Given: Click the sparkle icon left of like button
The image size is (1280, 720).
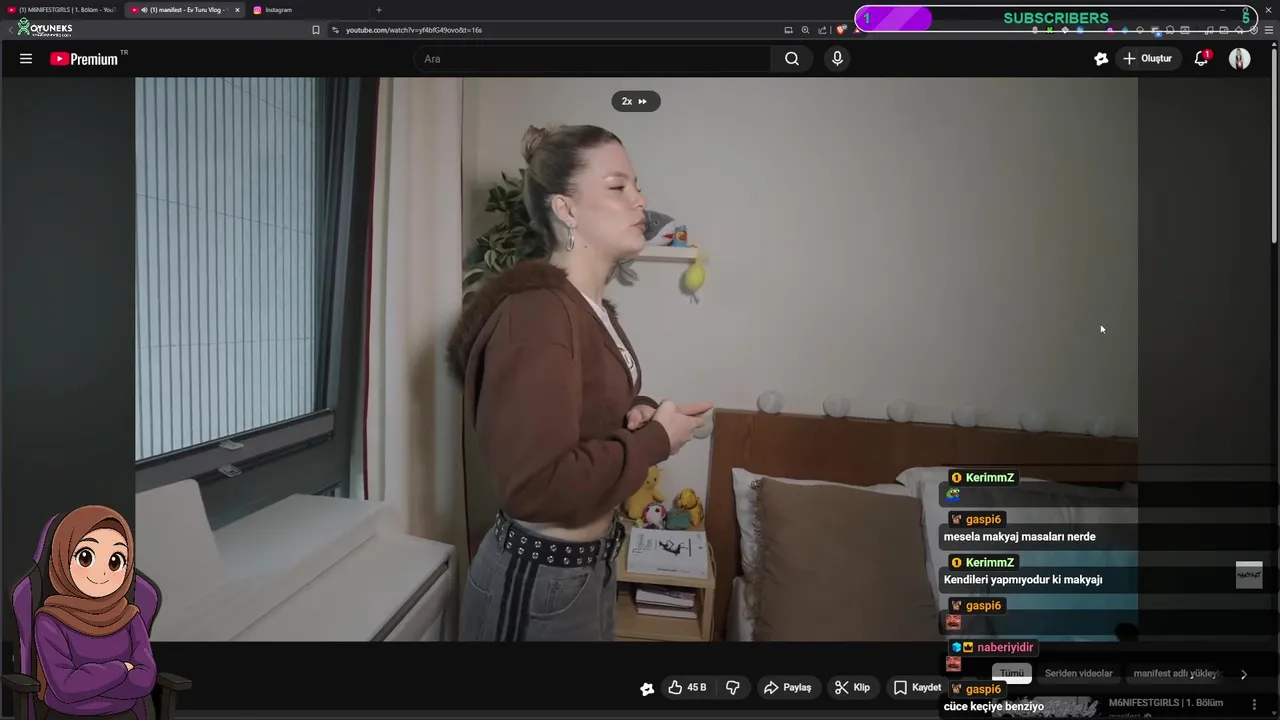Looking at the screenshot, I should [647, 688].
